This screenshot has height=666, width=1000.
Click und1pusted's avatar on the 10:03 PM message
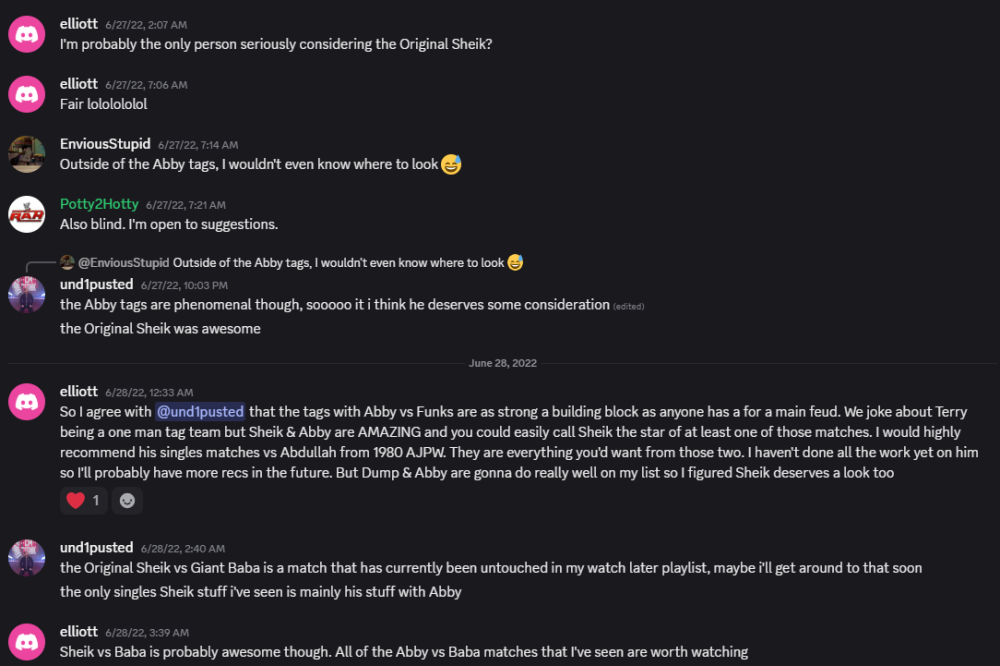pyautogui.click(x=26, y=295)
